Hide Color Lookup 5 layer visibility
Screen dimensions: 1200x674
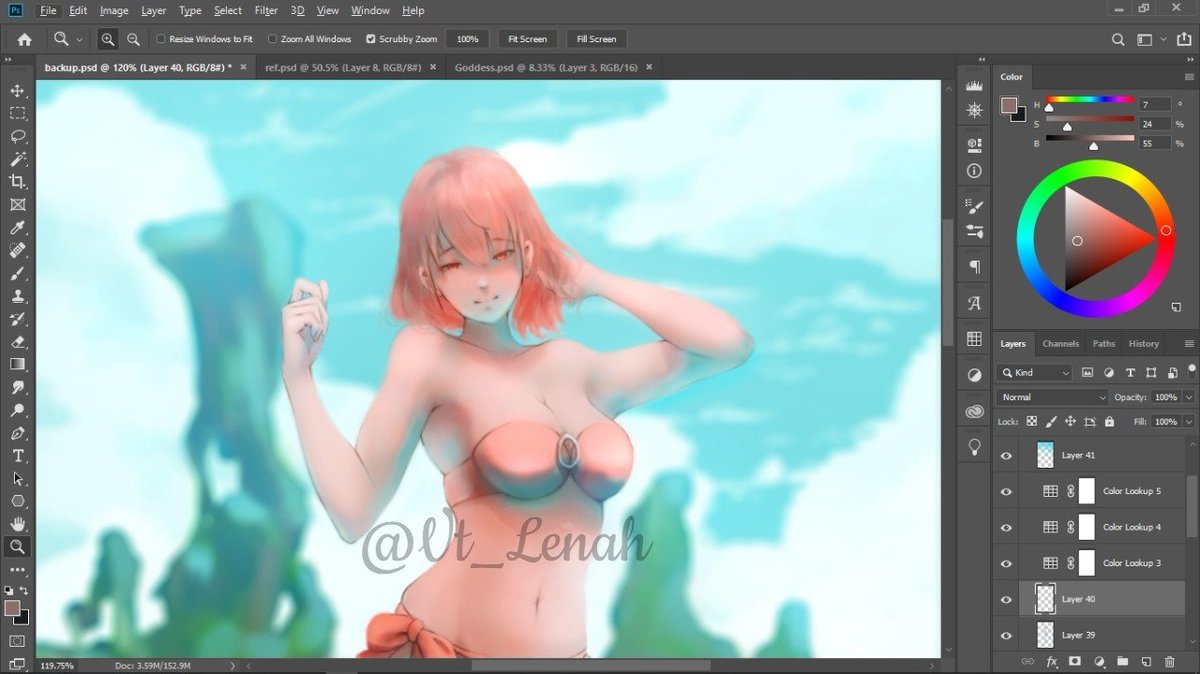coord(1006,491)
